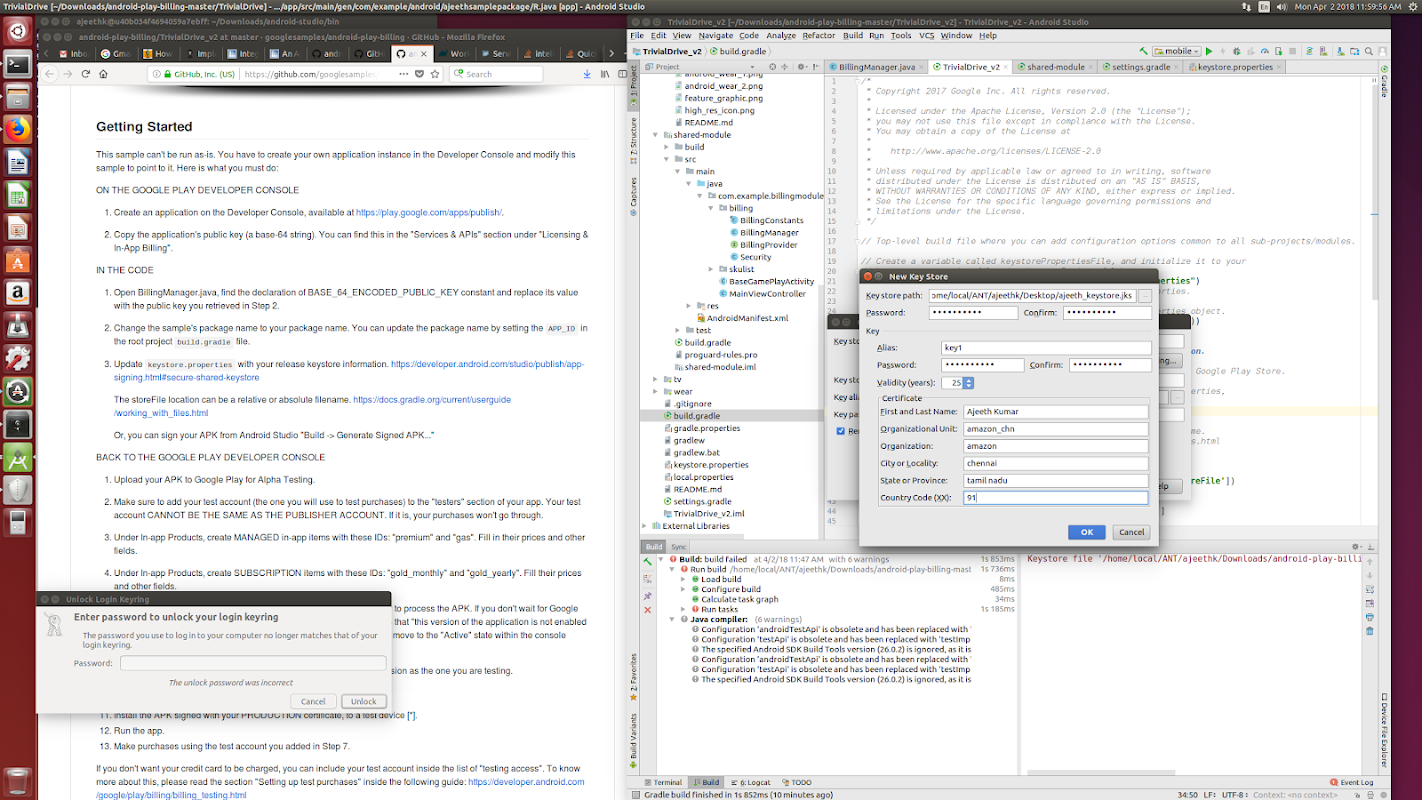Click the Country Code input field
Screen dimensions: 1422x800
pos(1054,497)
